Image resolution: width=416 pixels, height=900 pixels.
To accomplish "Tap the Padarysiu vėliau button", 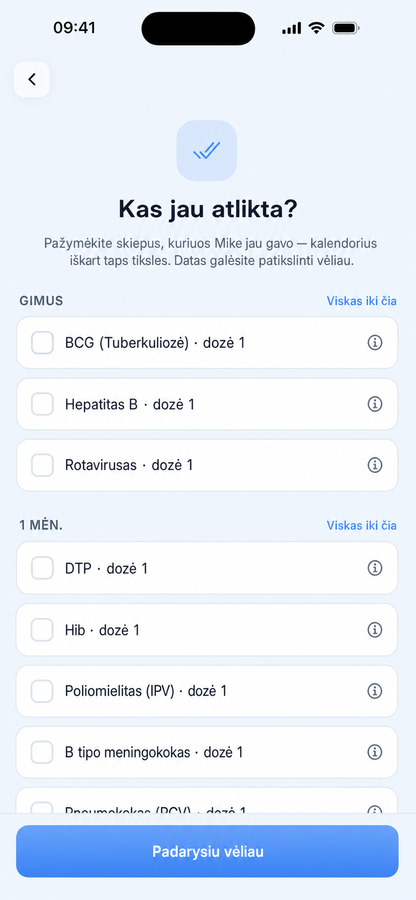I will pos(207,851).
